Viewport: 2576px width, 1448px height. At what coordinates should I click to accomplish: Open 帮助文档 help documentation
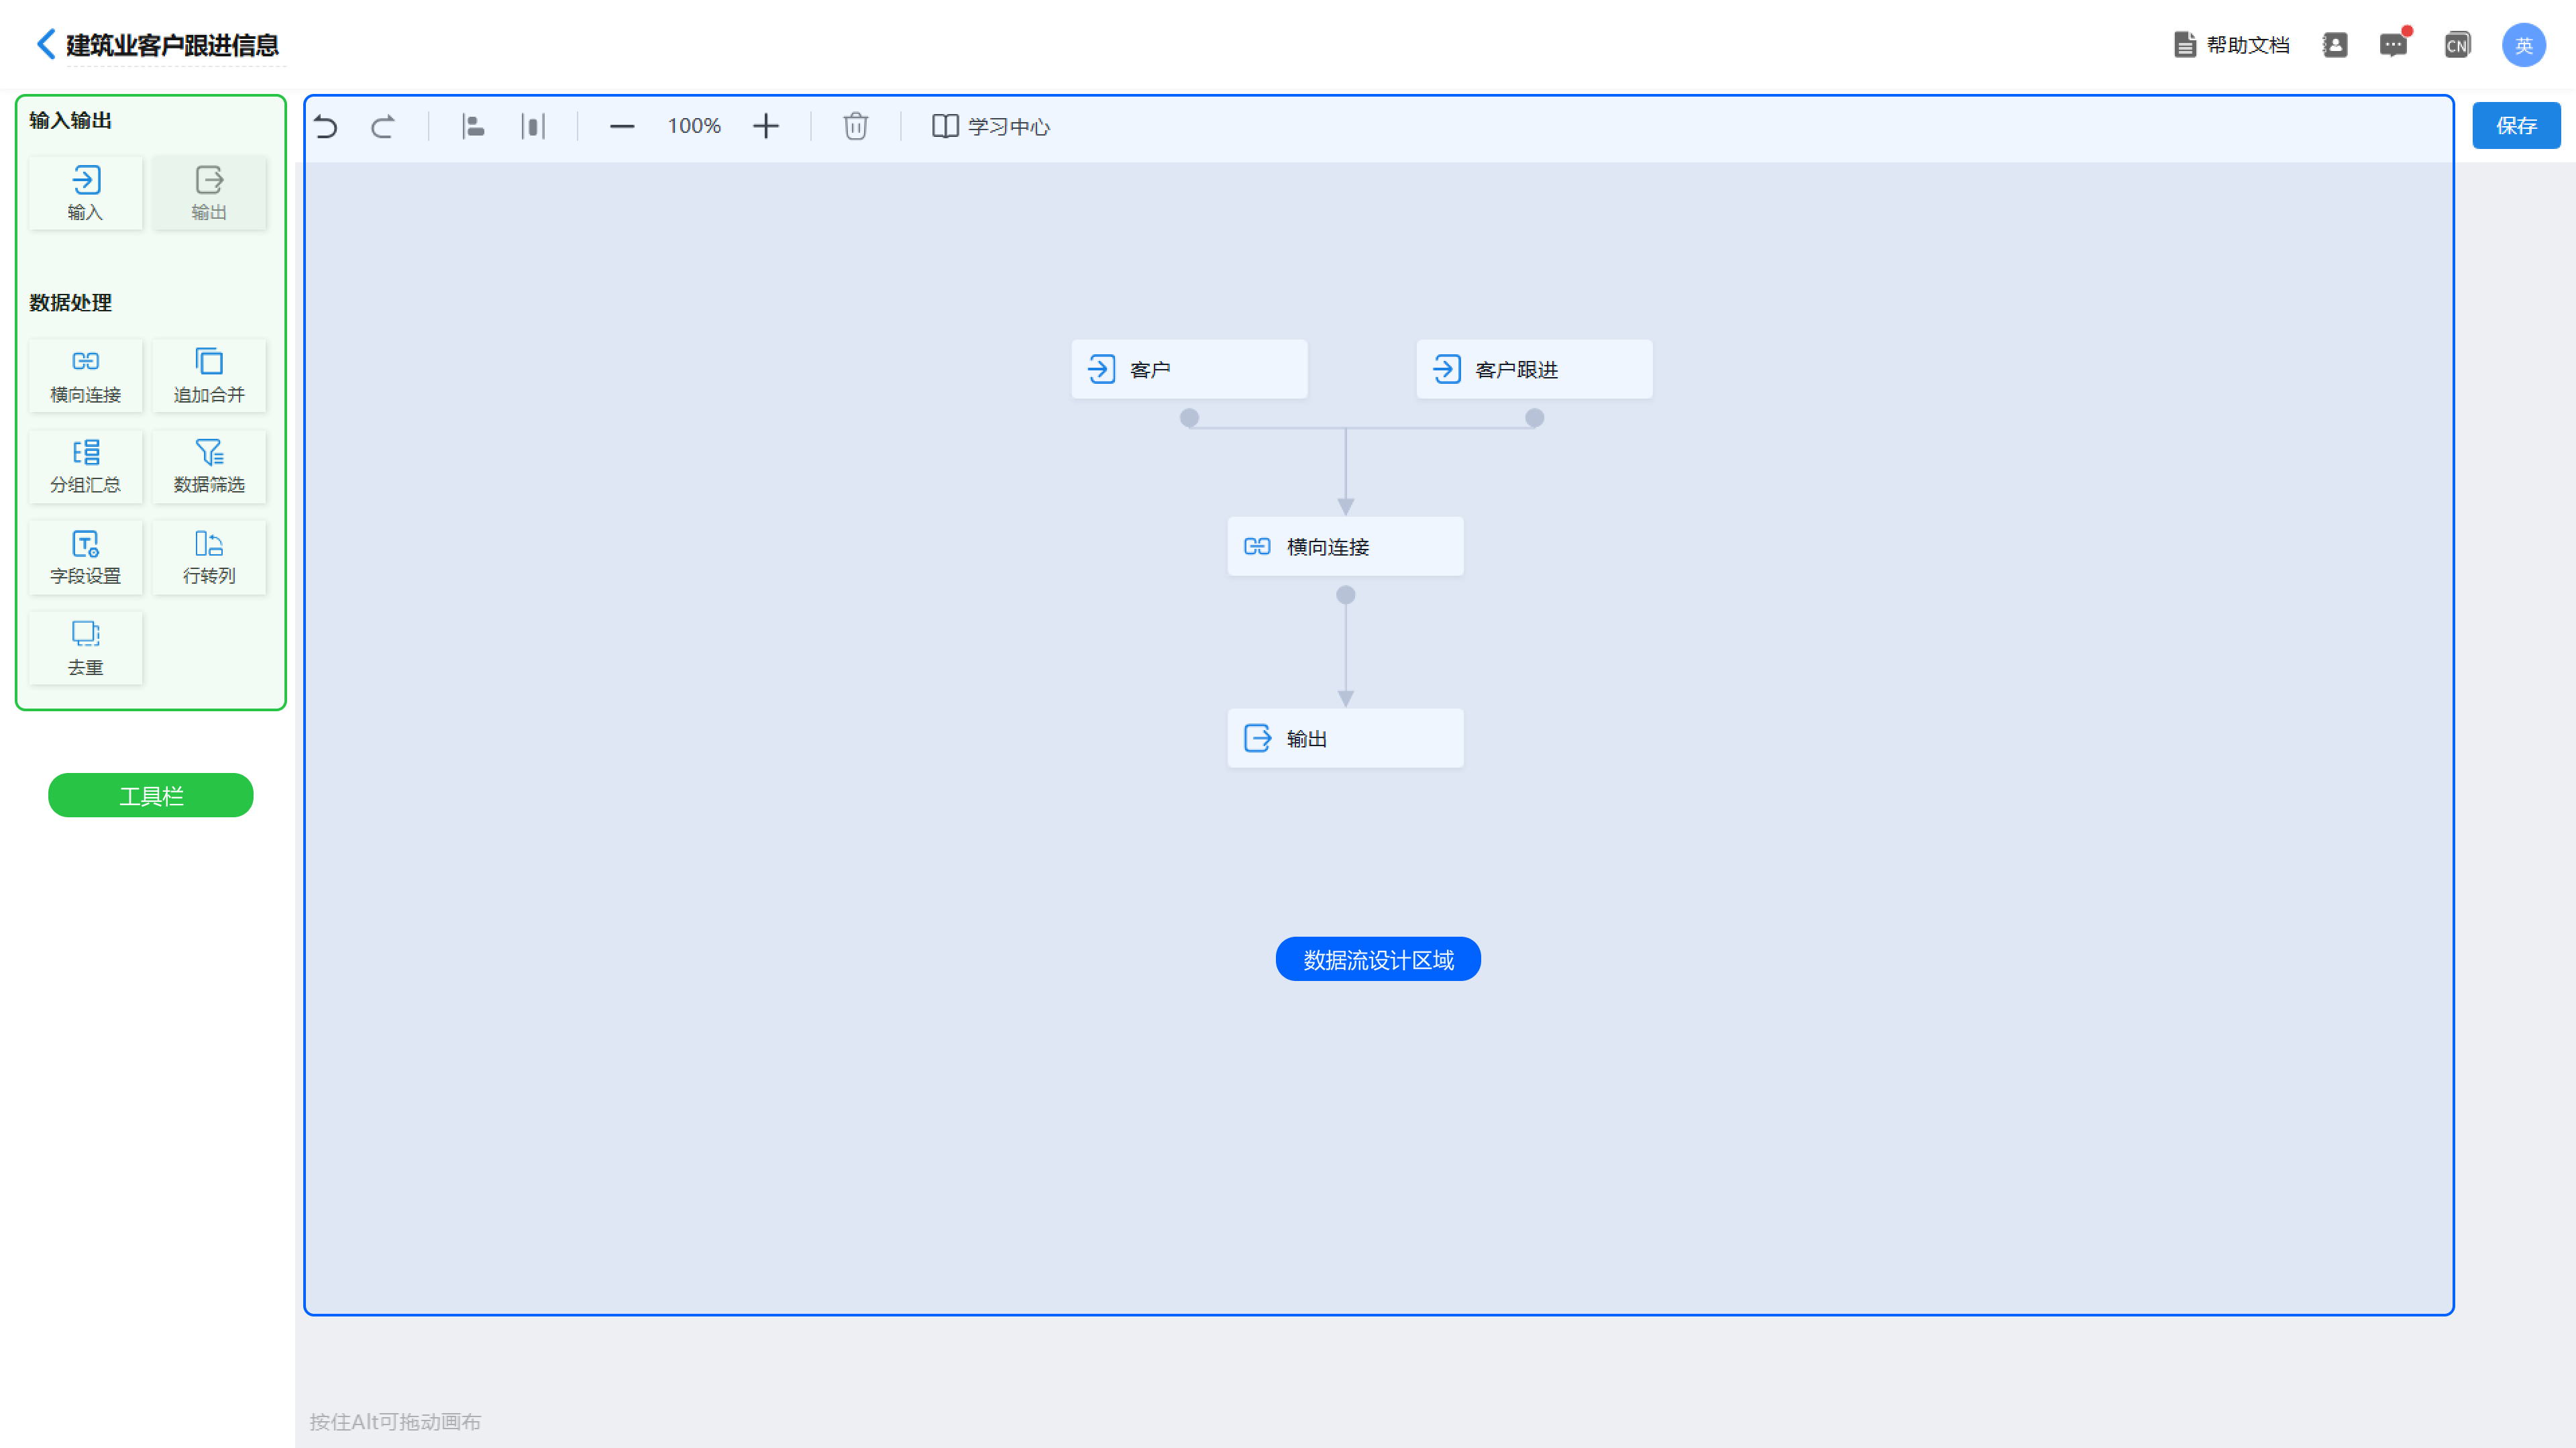tap(2231, 45)
